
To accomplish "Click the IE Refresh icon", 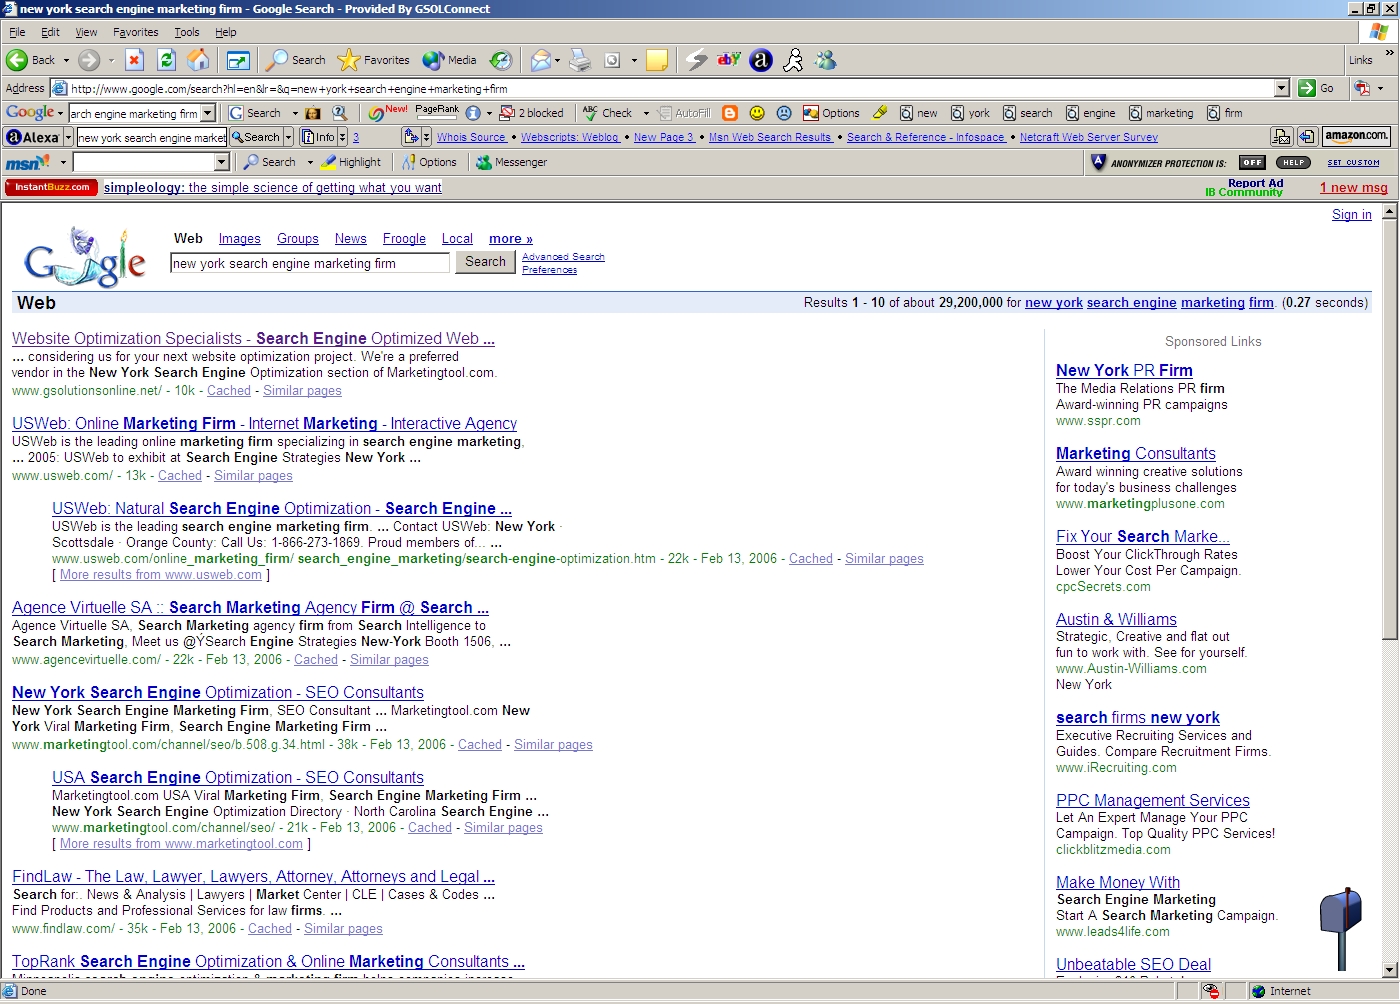I will pyautogui.click(x=167, y=60).
